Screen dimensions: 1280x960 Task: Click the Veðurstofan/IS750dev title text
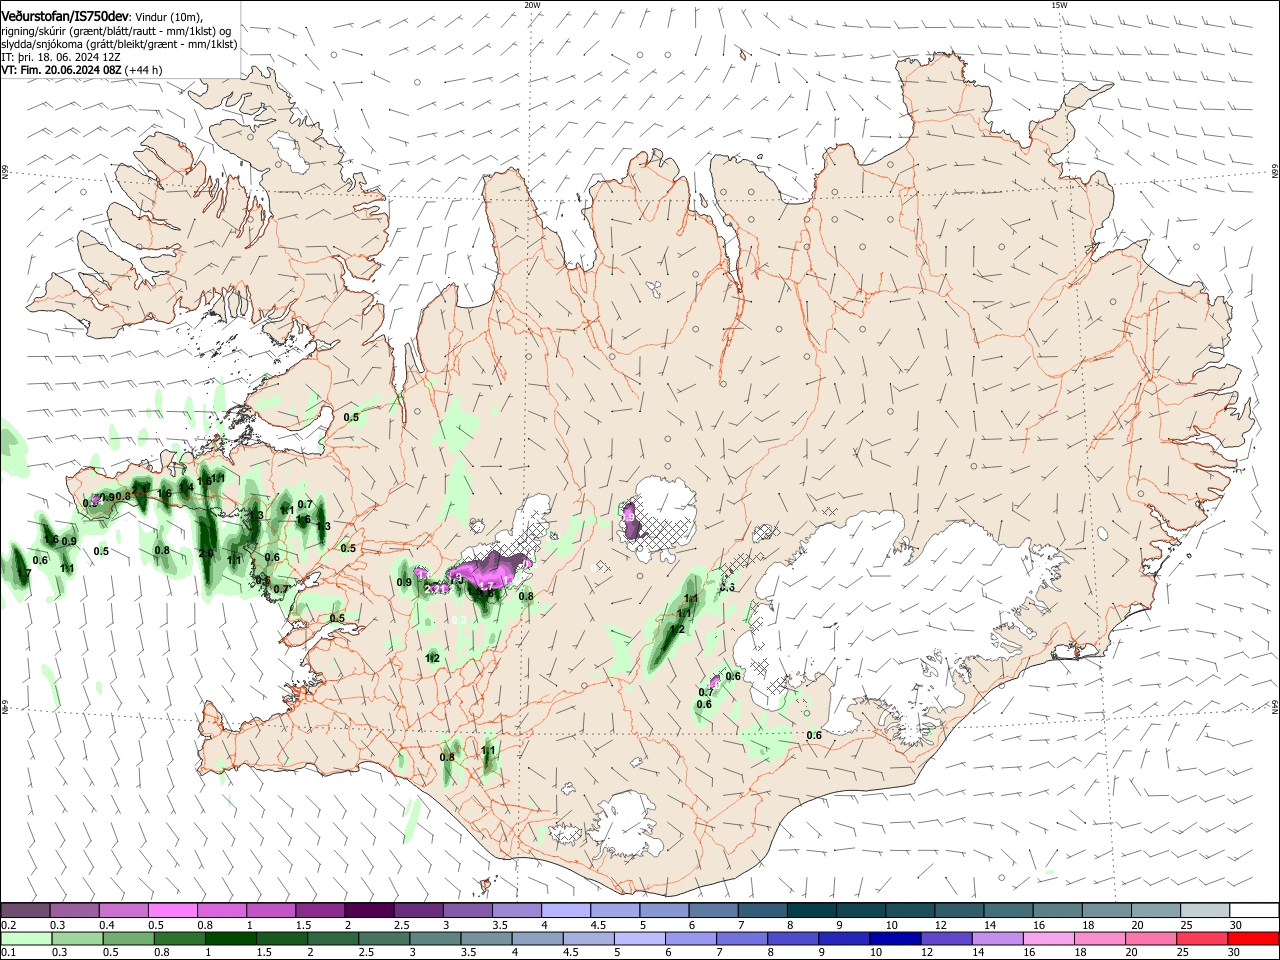coord(65,16)
